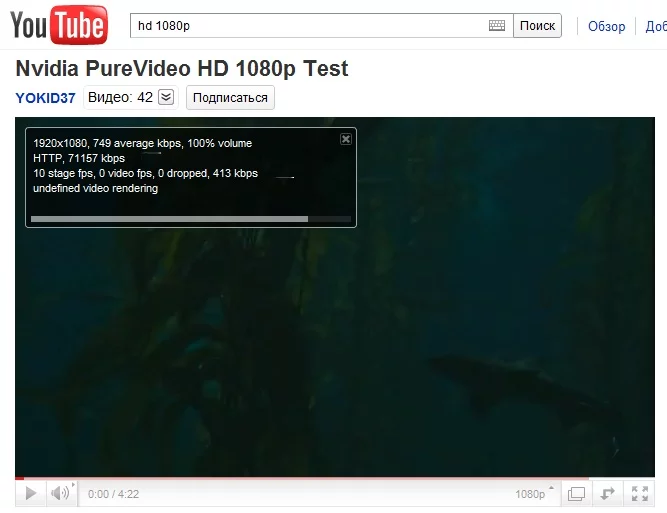Image resolution: width=667 pixels, height=513 pixels.
Task: Toggle the pop-out large player icon
Action: pyautogui.click(x=576, y=493)
